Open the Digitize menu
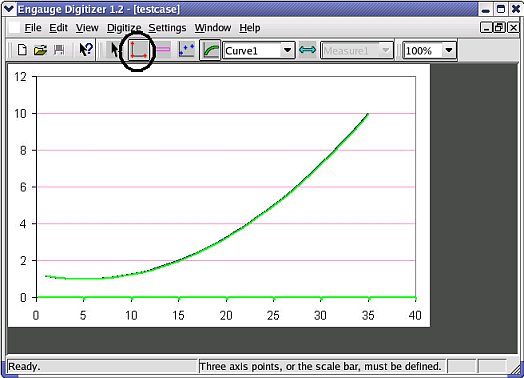The width and height of the screenshot is (524, 378). pyautogui.click(x=124, y=28)
